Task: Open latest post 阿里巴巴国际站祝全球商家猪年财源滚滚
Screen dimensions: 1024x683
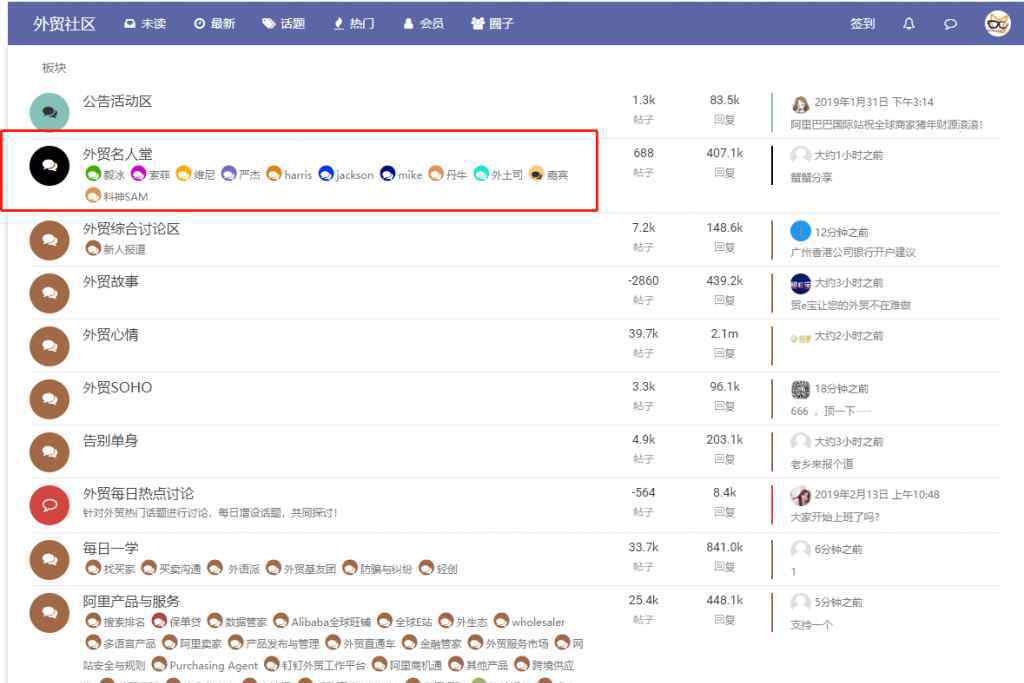Action: [886, 125]
